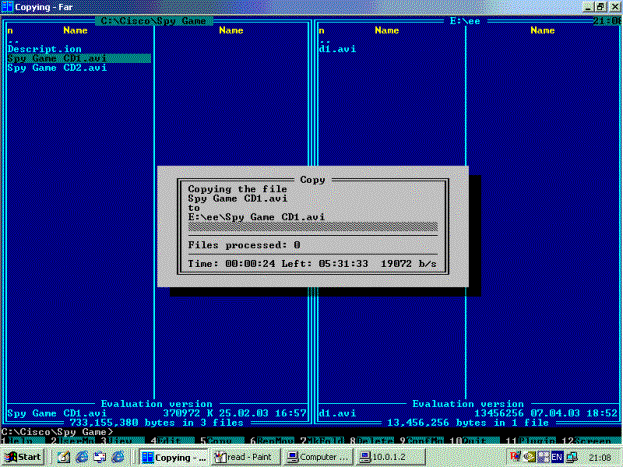Select Spy Game CD2.avi in file list
This screenshot has height=467, width=623.
point(57,68)
